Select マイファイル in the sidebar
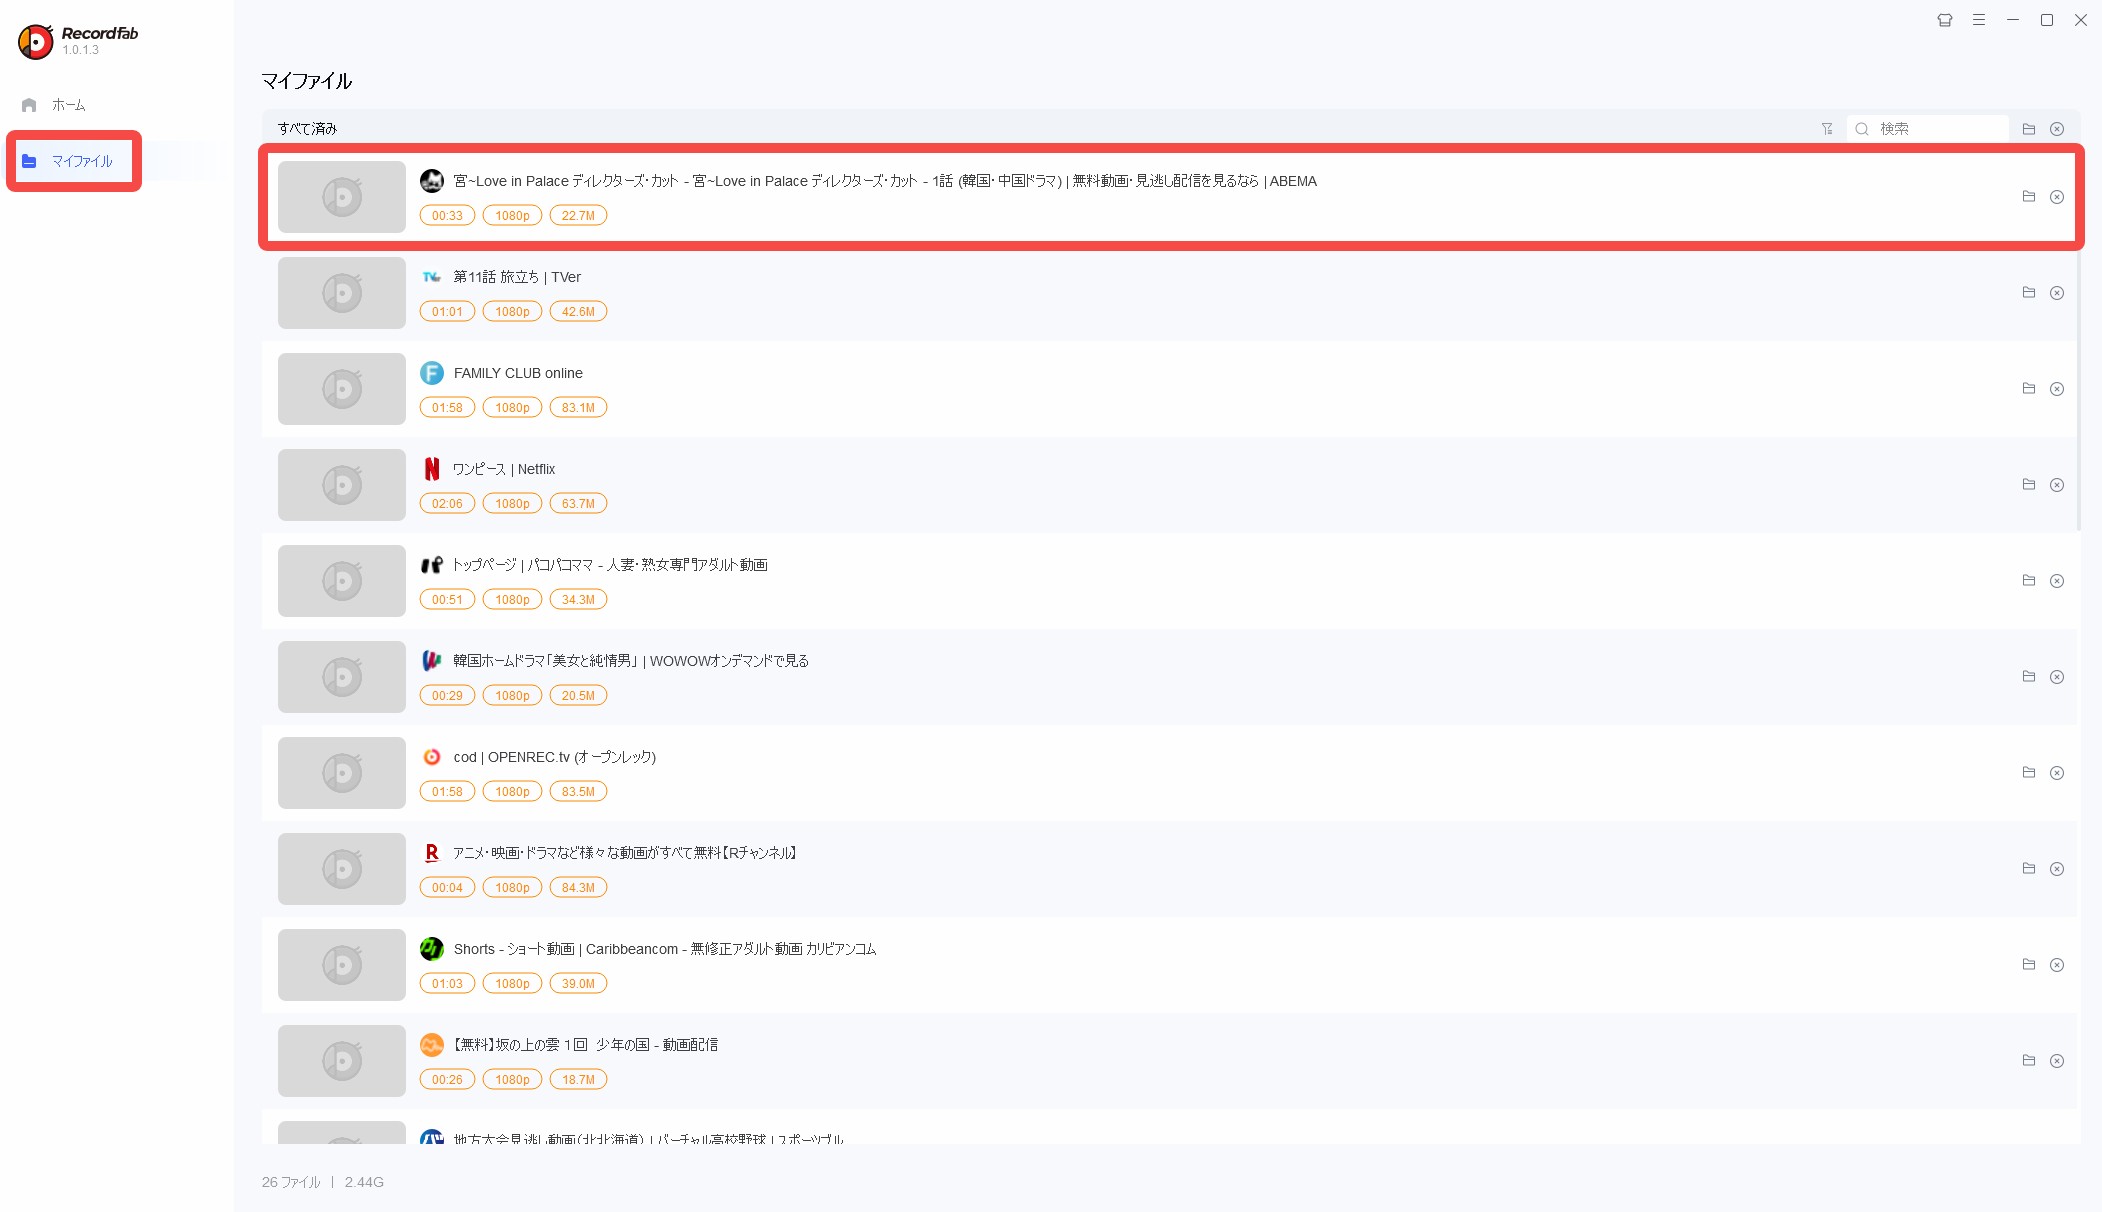 (70, 161)
